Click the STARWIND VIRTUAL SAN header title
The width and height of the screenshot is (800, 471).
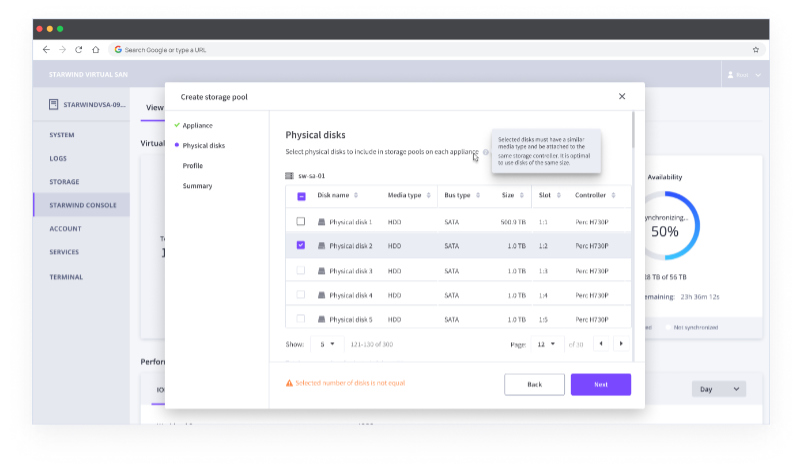88,75
